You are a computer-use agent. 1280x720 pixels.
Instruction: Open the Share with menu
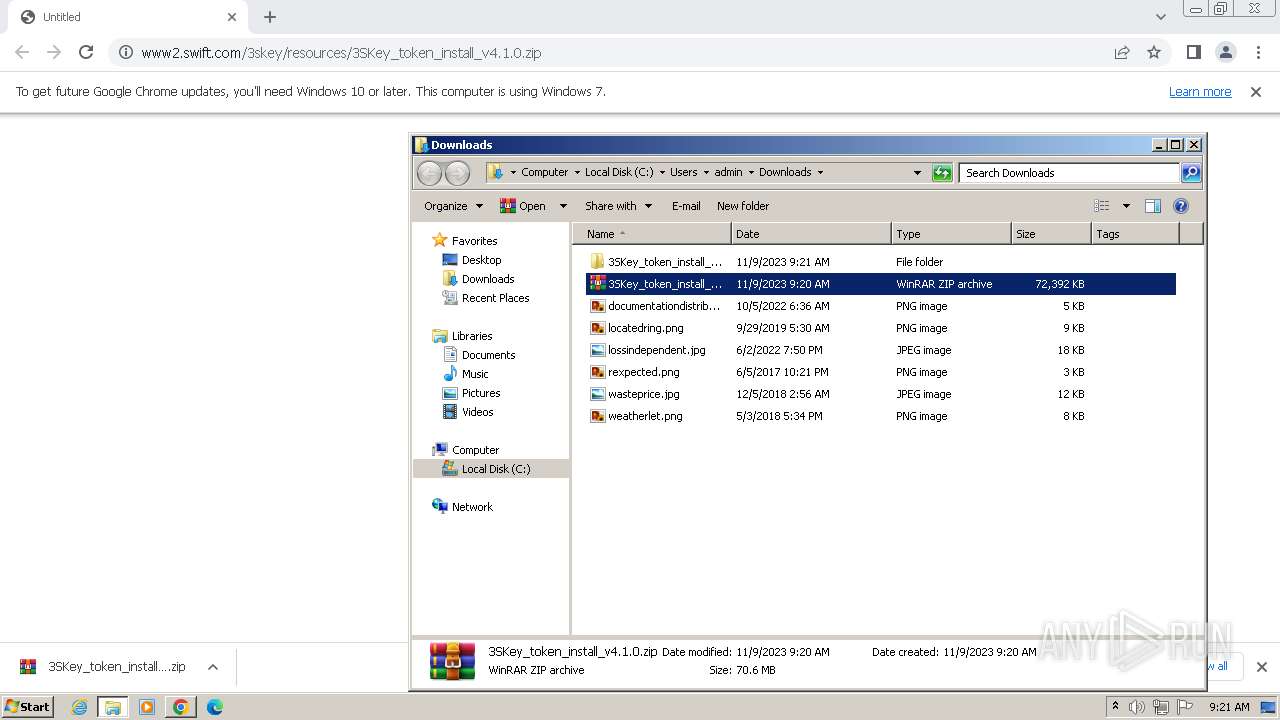[x=618, y=206]
